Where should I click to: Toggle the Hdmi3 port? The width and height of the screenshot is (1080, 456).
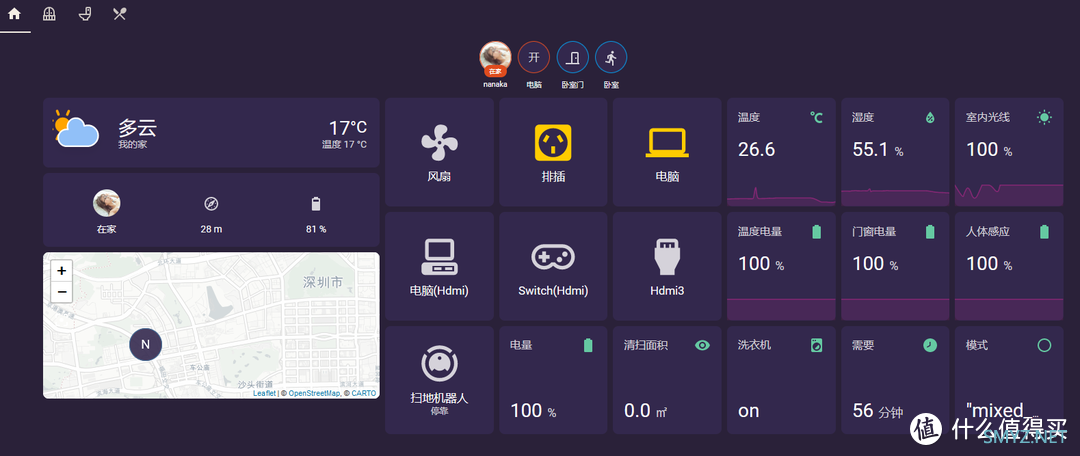click(667, 266)
